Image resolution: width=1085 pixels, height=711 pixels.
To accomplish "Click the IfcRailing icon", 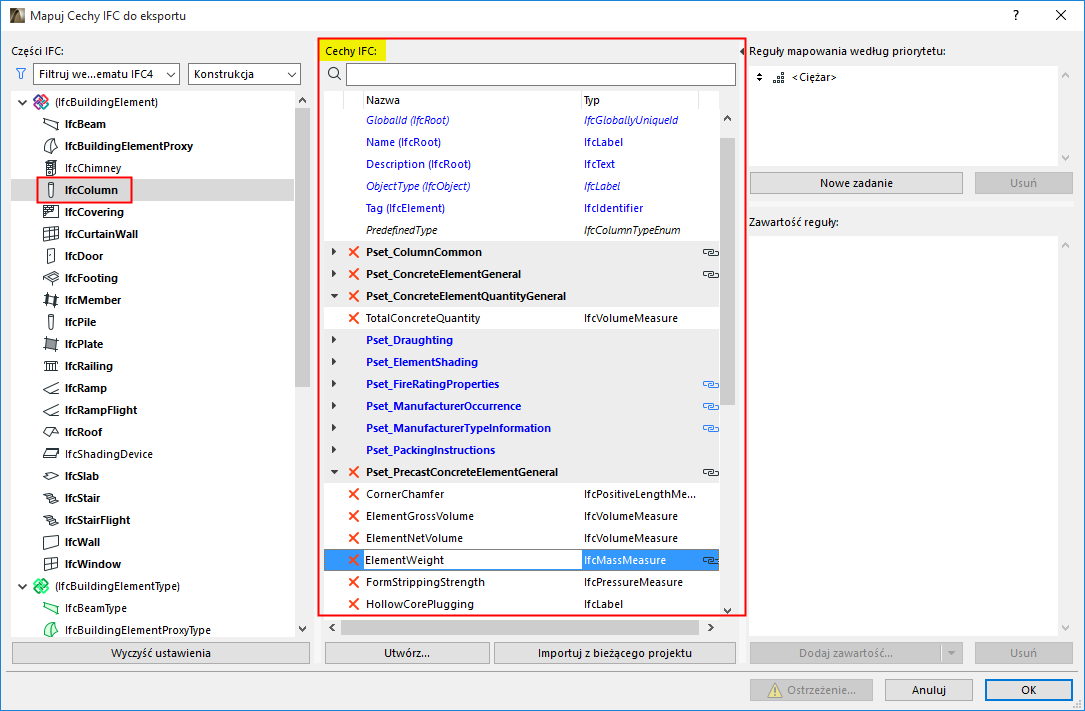I will (x=51, y=366).
